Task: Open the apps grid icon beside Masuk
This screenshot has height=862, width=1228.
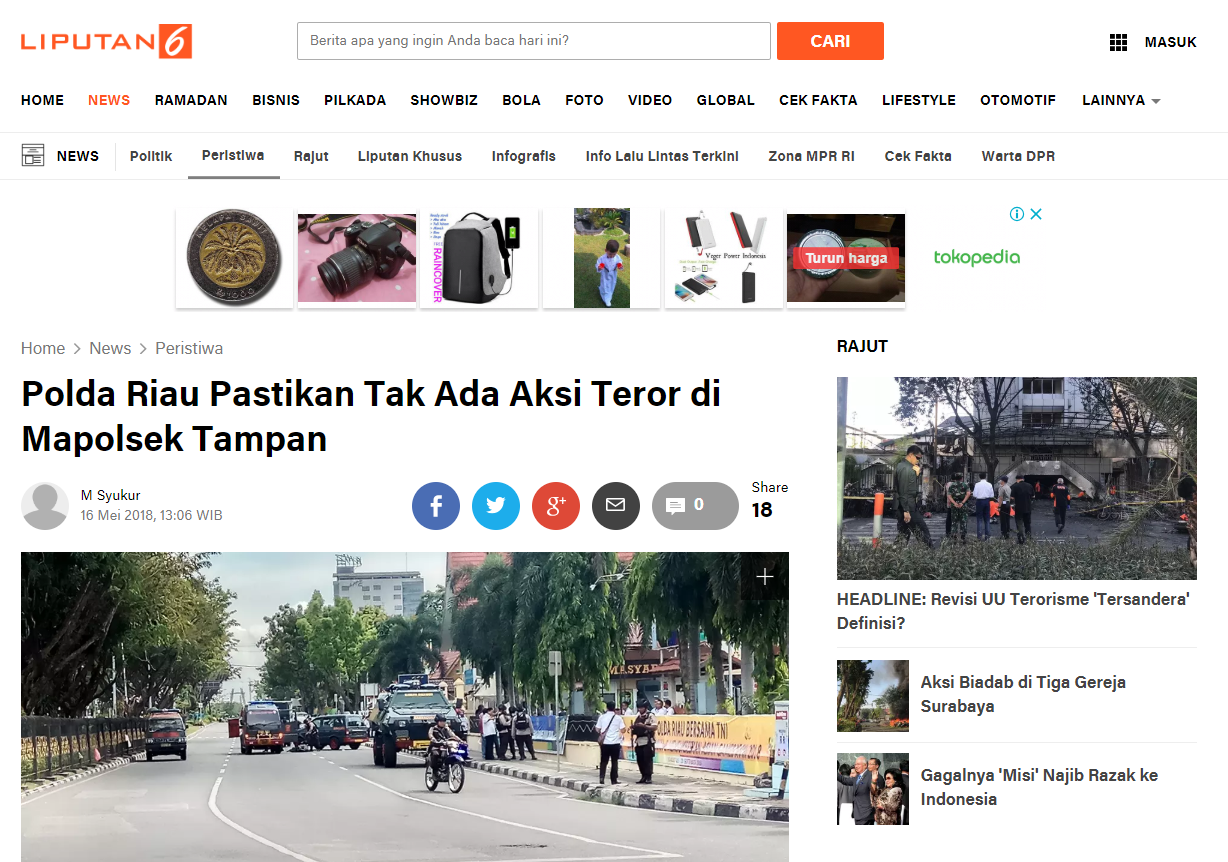Action: click(x=1118, y=42)
